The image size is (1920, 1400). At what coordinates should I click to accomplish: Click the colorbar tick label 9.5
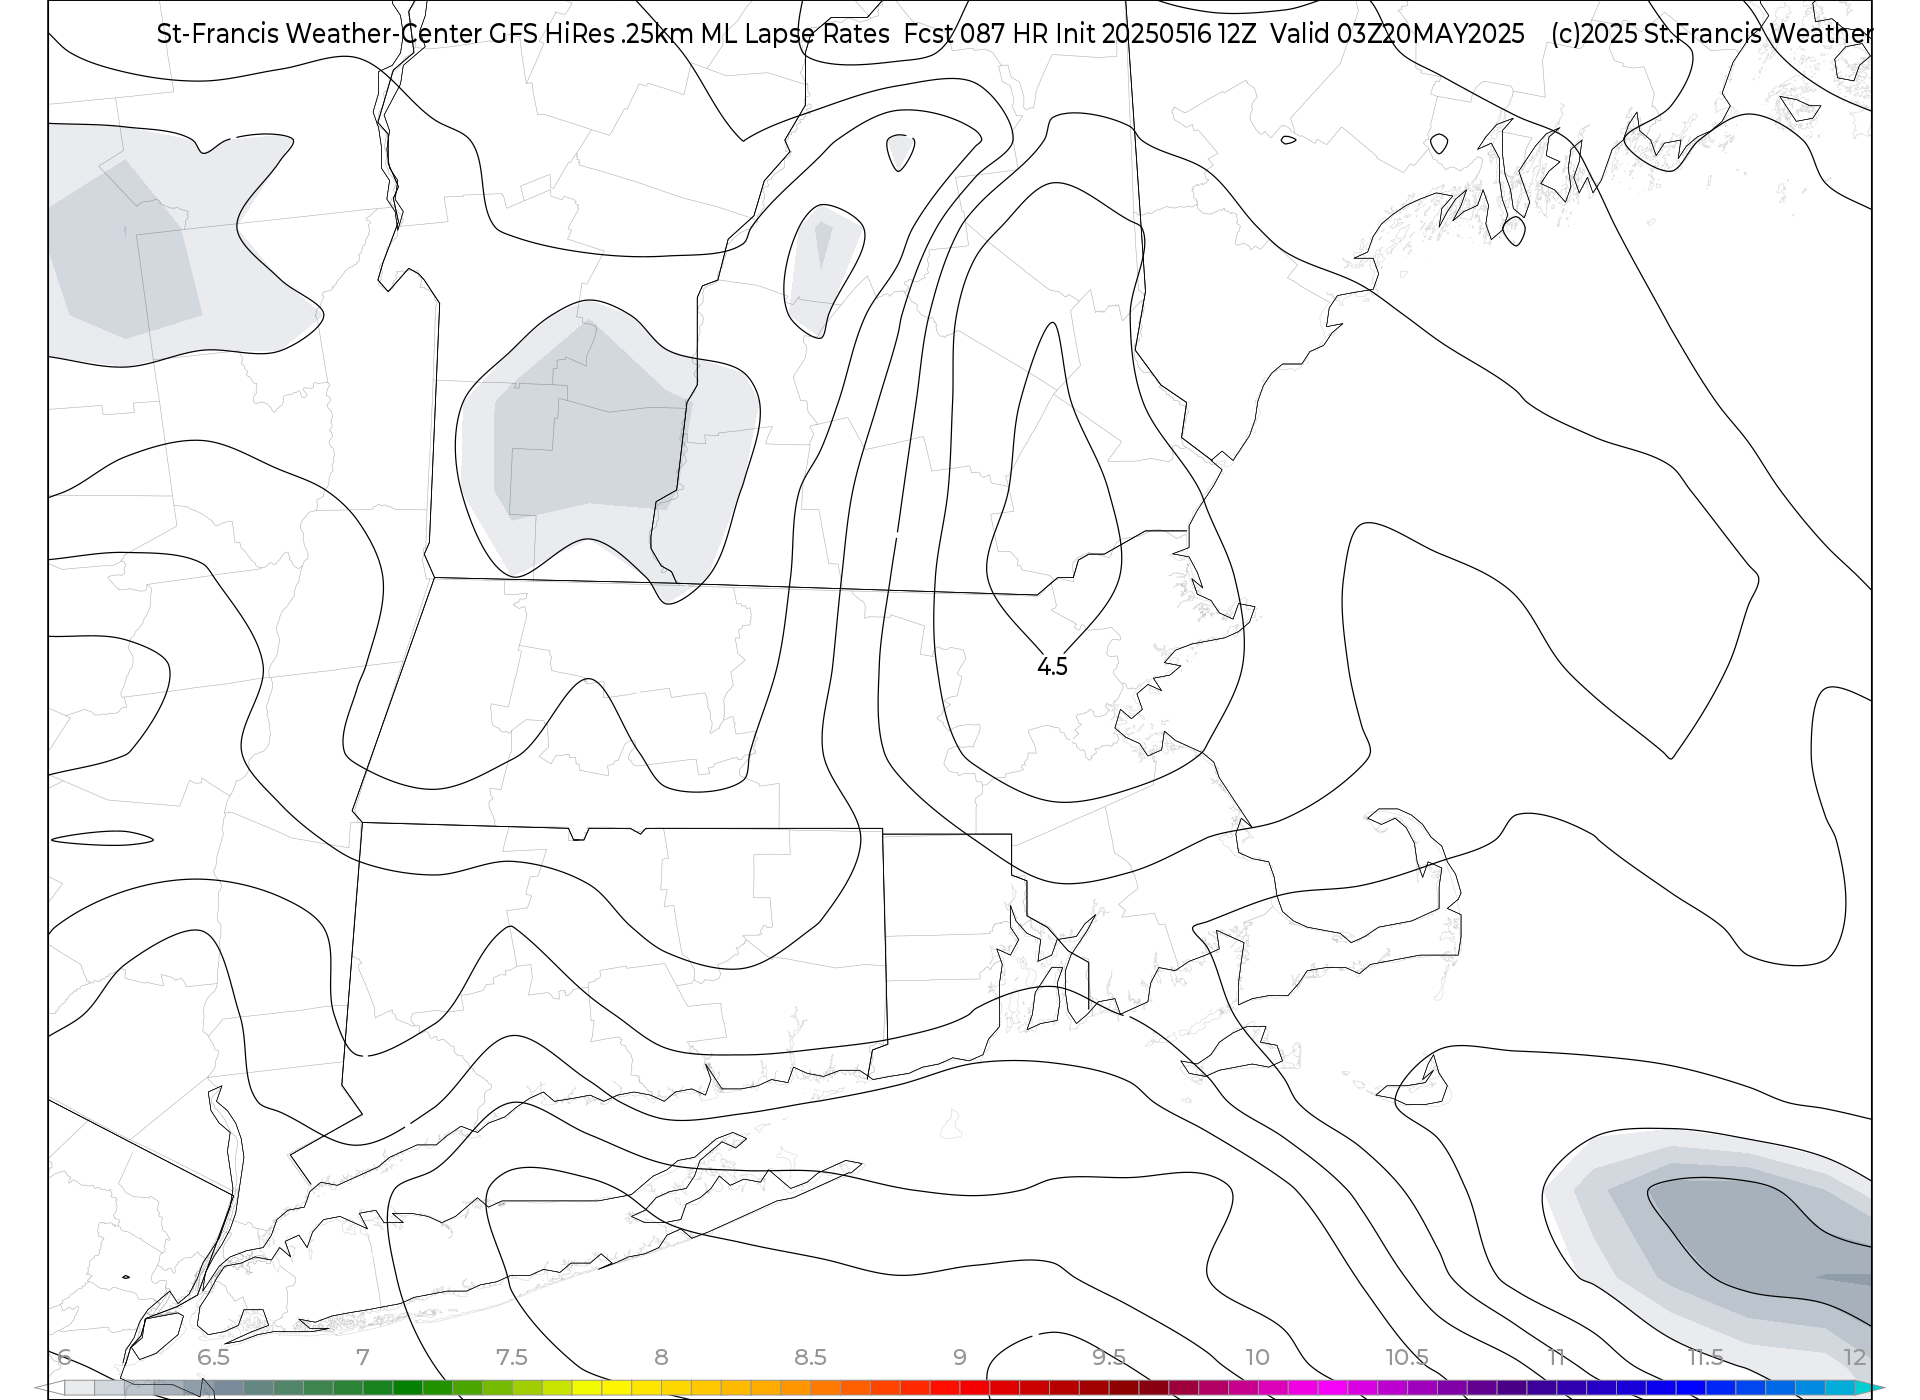(x=1108, y=1357)
